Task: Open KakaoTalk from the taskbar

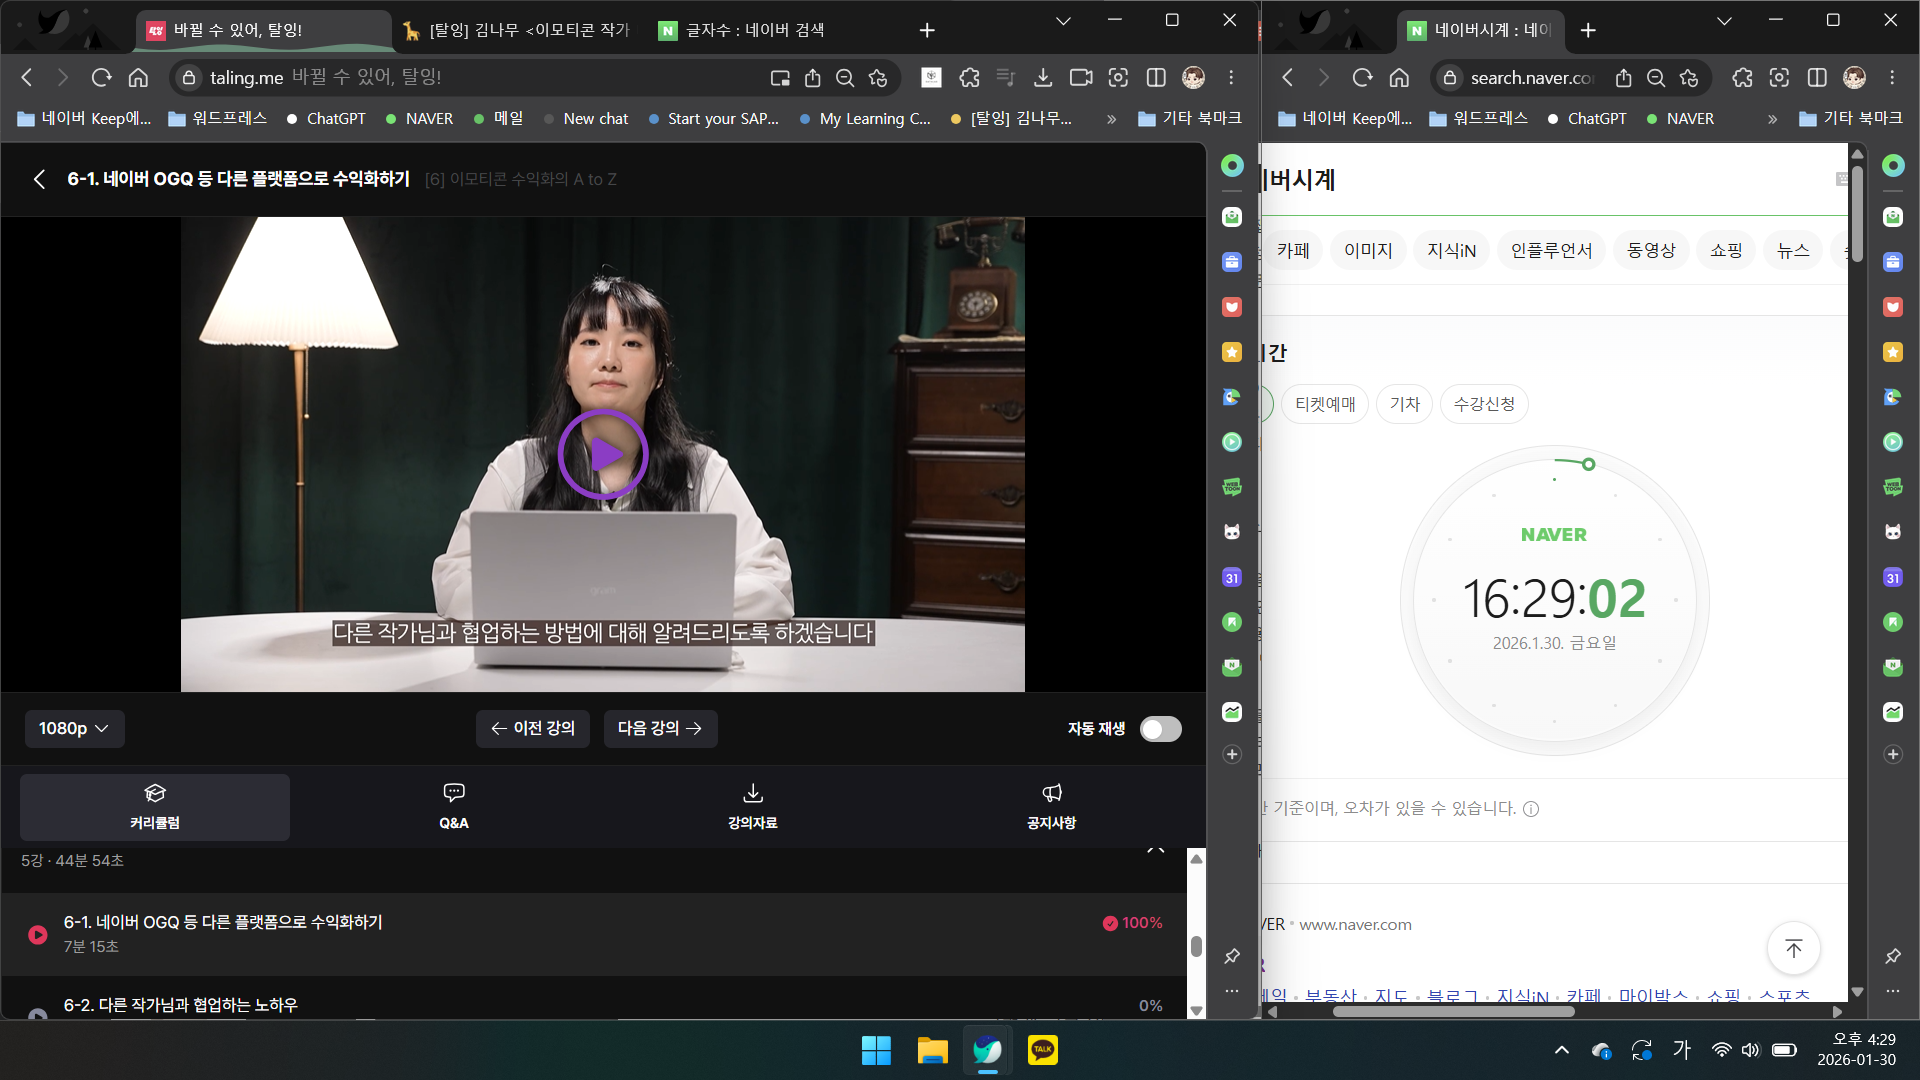Action: pos(1042,1050)
